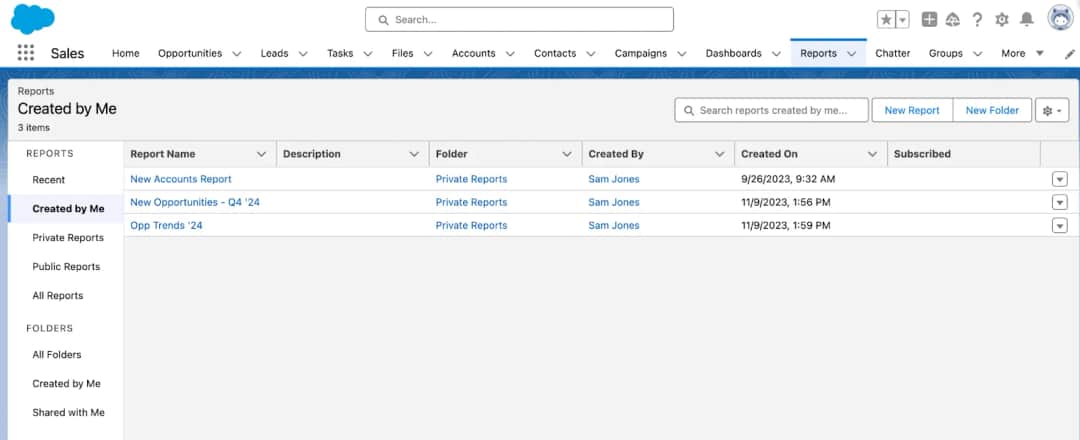Open the Setup gear icon in header
This screenshot has width=1080, height=440.
[1001, 20]
